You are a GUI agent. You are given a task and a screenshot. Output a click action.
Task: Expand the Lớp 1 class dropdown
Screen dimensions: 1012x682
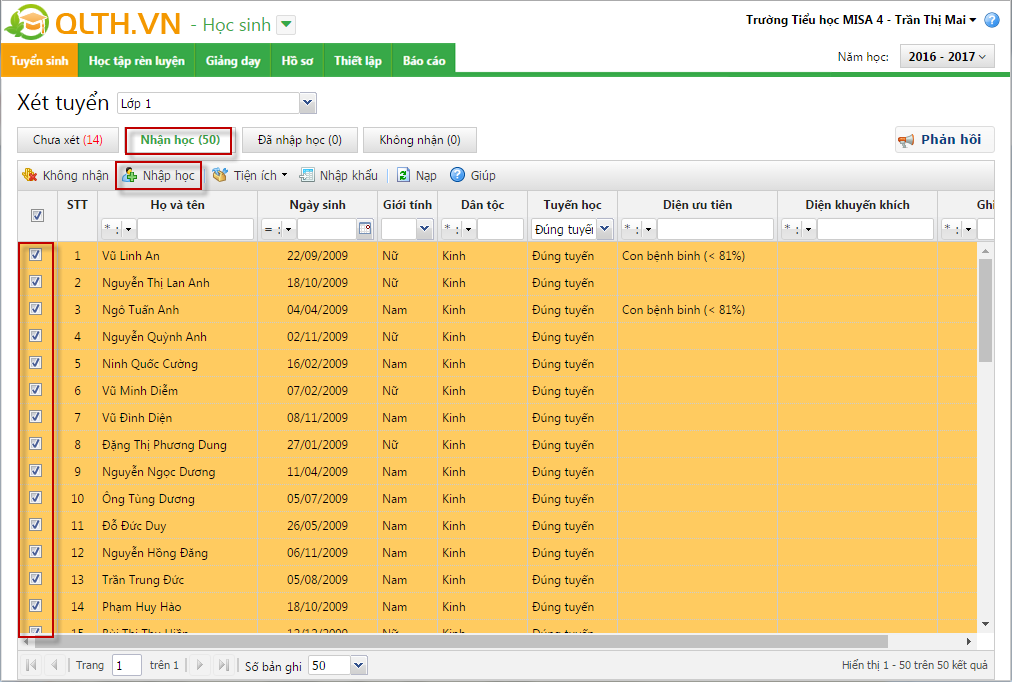click(x=307, y=103)
